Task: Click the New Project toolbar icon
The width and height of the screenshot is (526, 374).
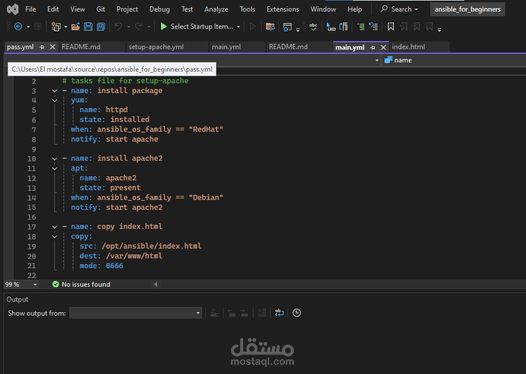Action: (56, 26)
